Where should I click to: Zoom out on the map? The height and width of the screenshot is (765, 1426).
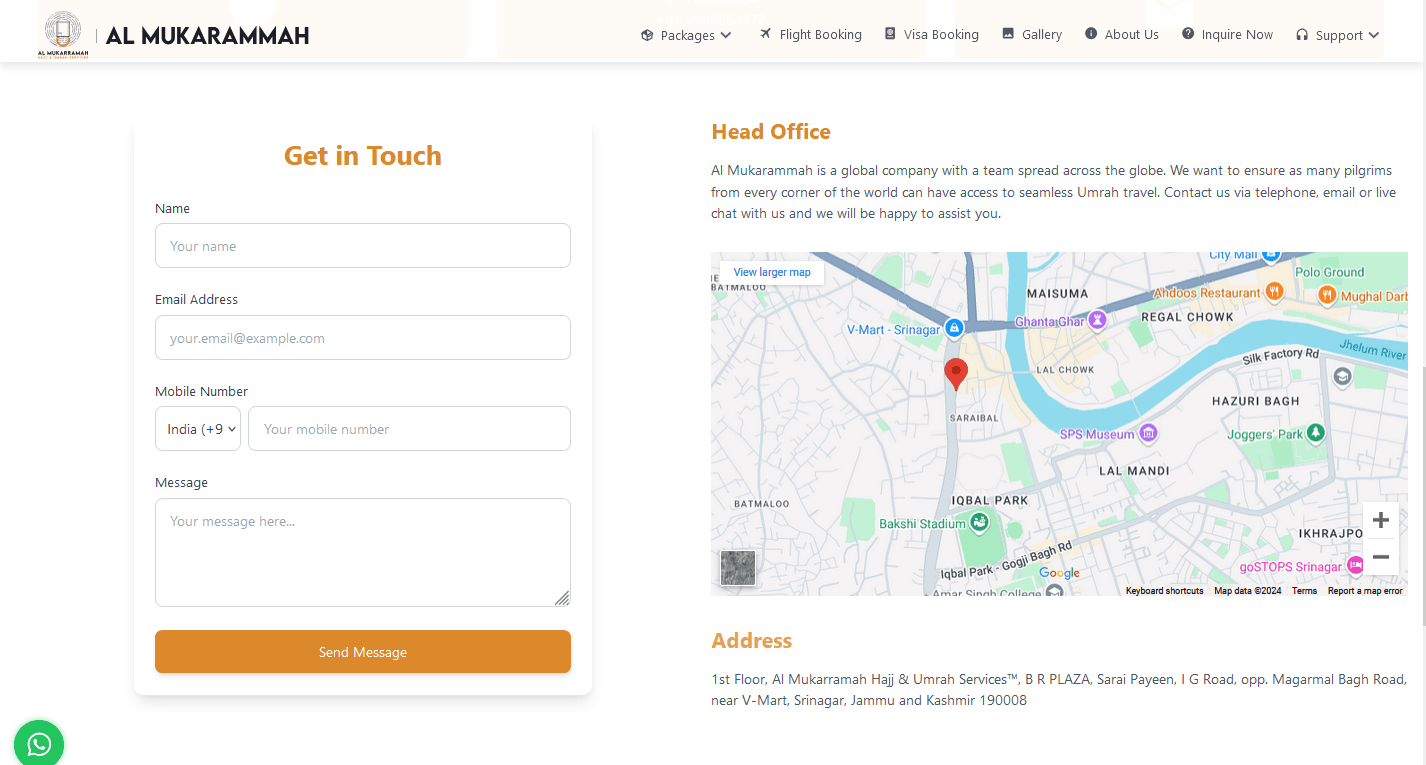pyautogui.click(x=1380, y=557)
